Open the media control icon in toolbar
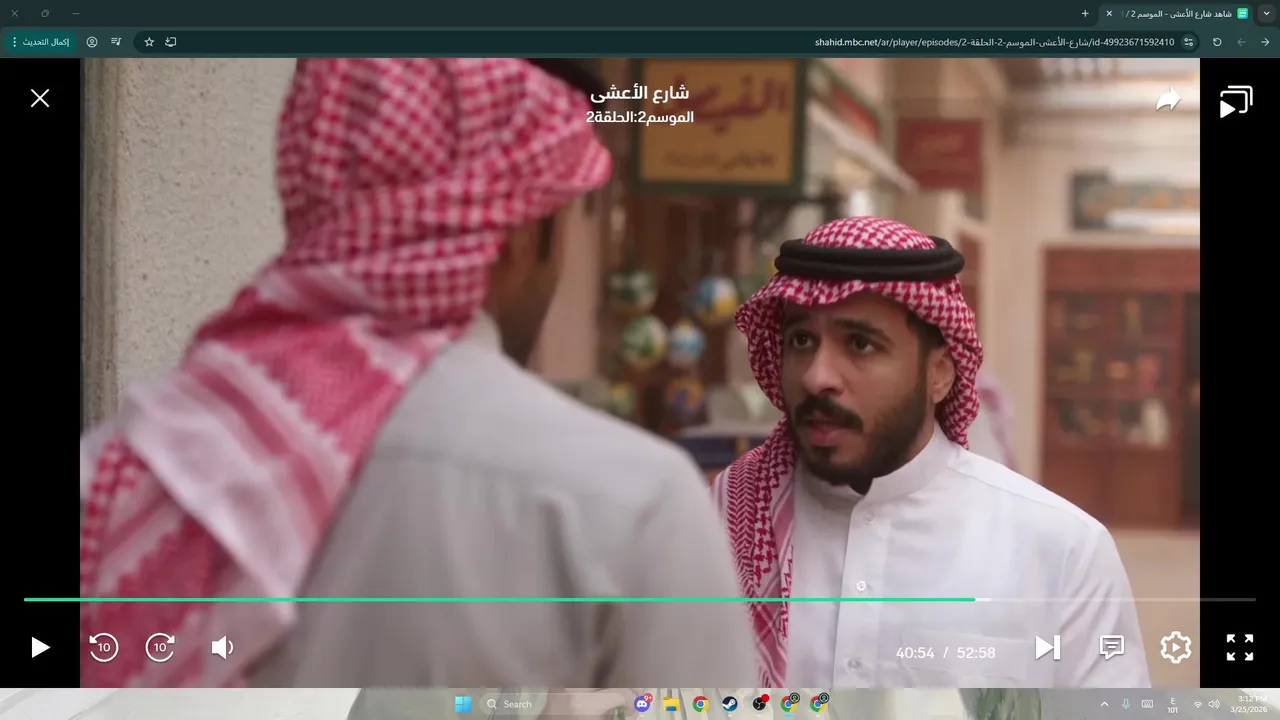Screen dimensions: 1280x720 pos(116,42)
